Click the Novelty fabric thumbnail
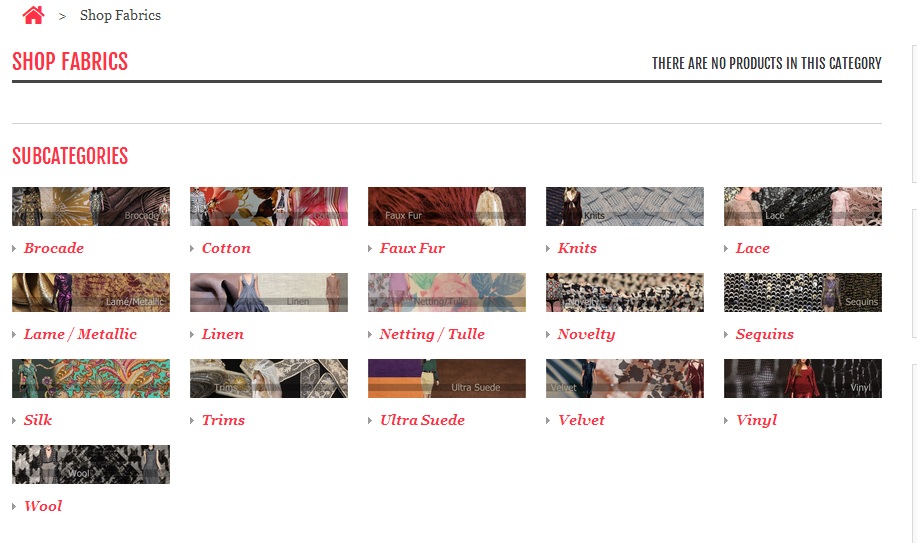Screen dimensions: 917x543 pyautogui.click(x=625, y=293)
